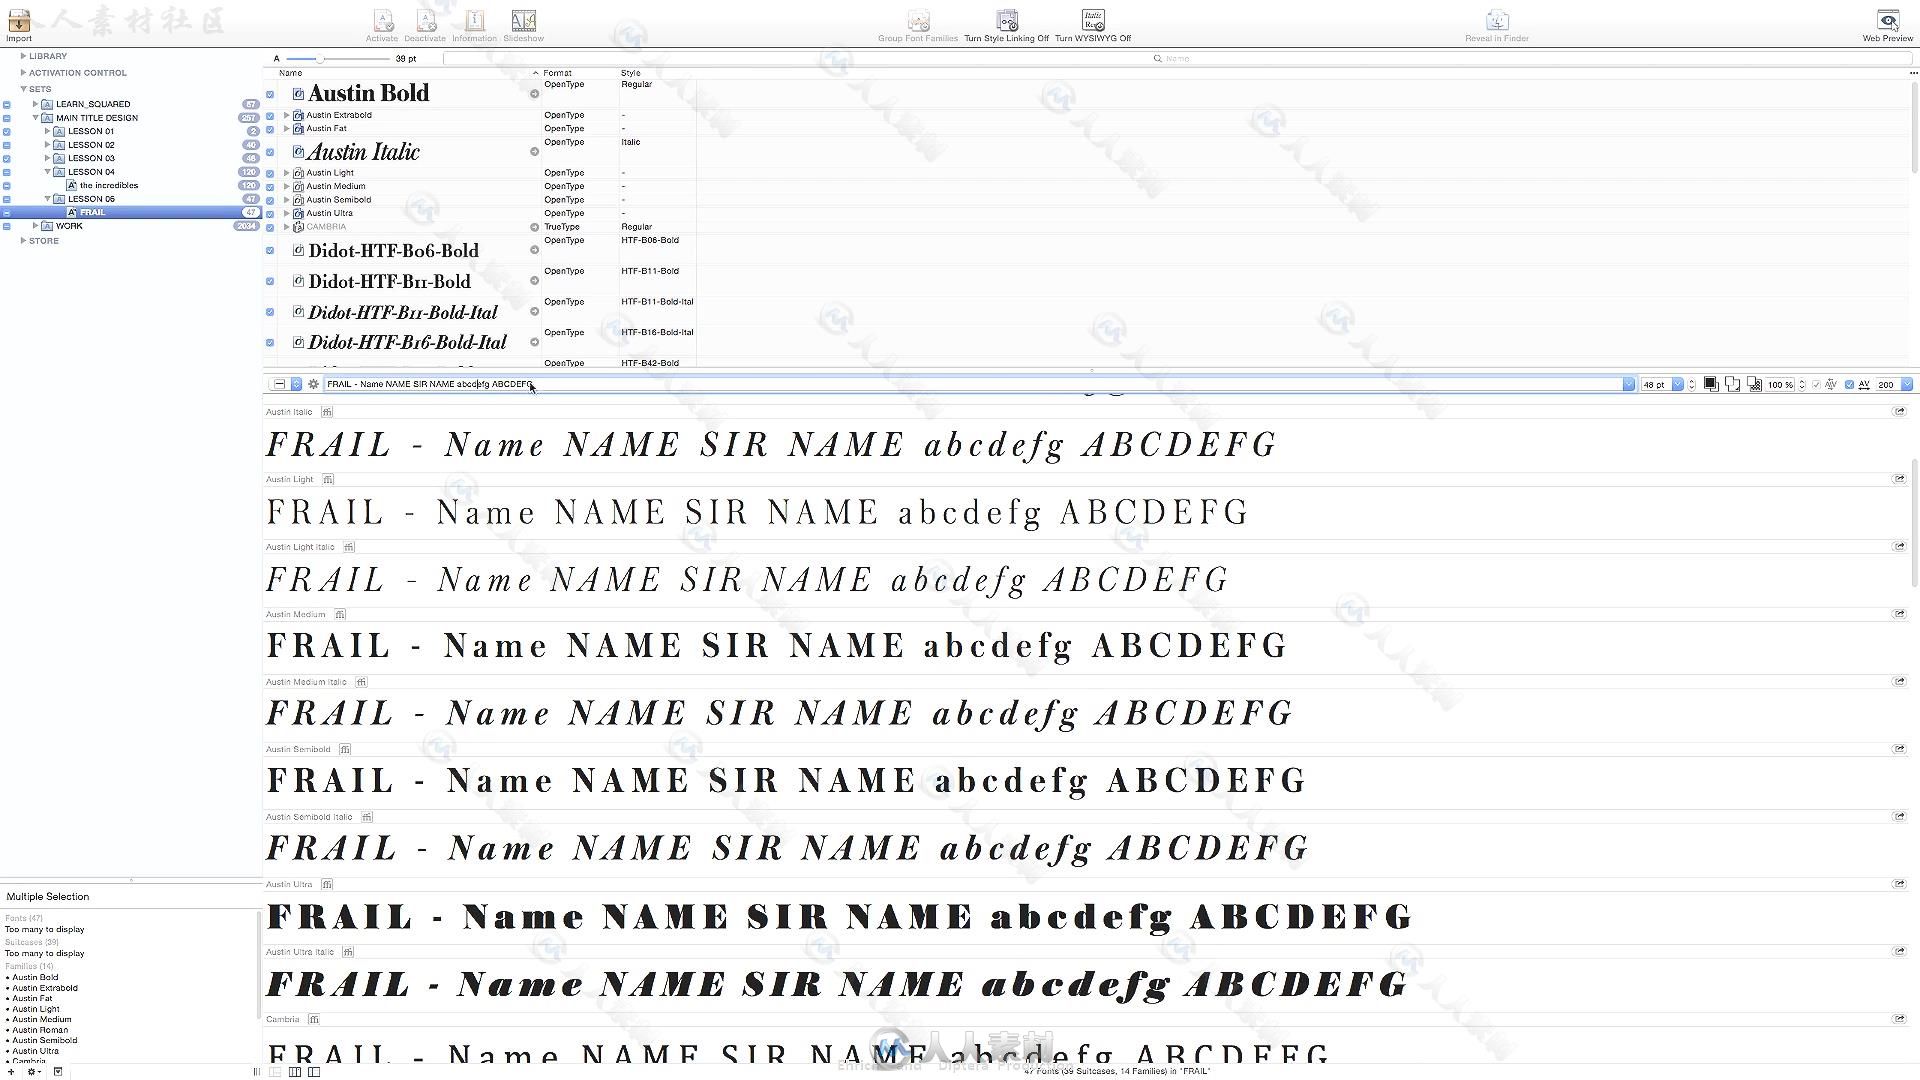1920x1080 pixels.
Task: Click the share icon on Austin Italic preview row
Action: tap(1899, 411)
